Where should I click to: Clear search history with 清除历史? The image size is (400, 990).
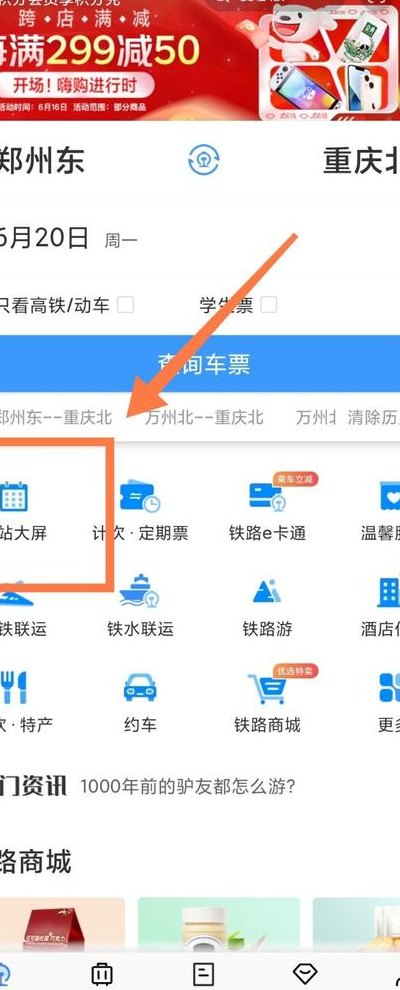coord(374,417)
